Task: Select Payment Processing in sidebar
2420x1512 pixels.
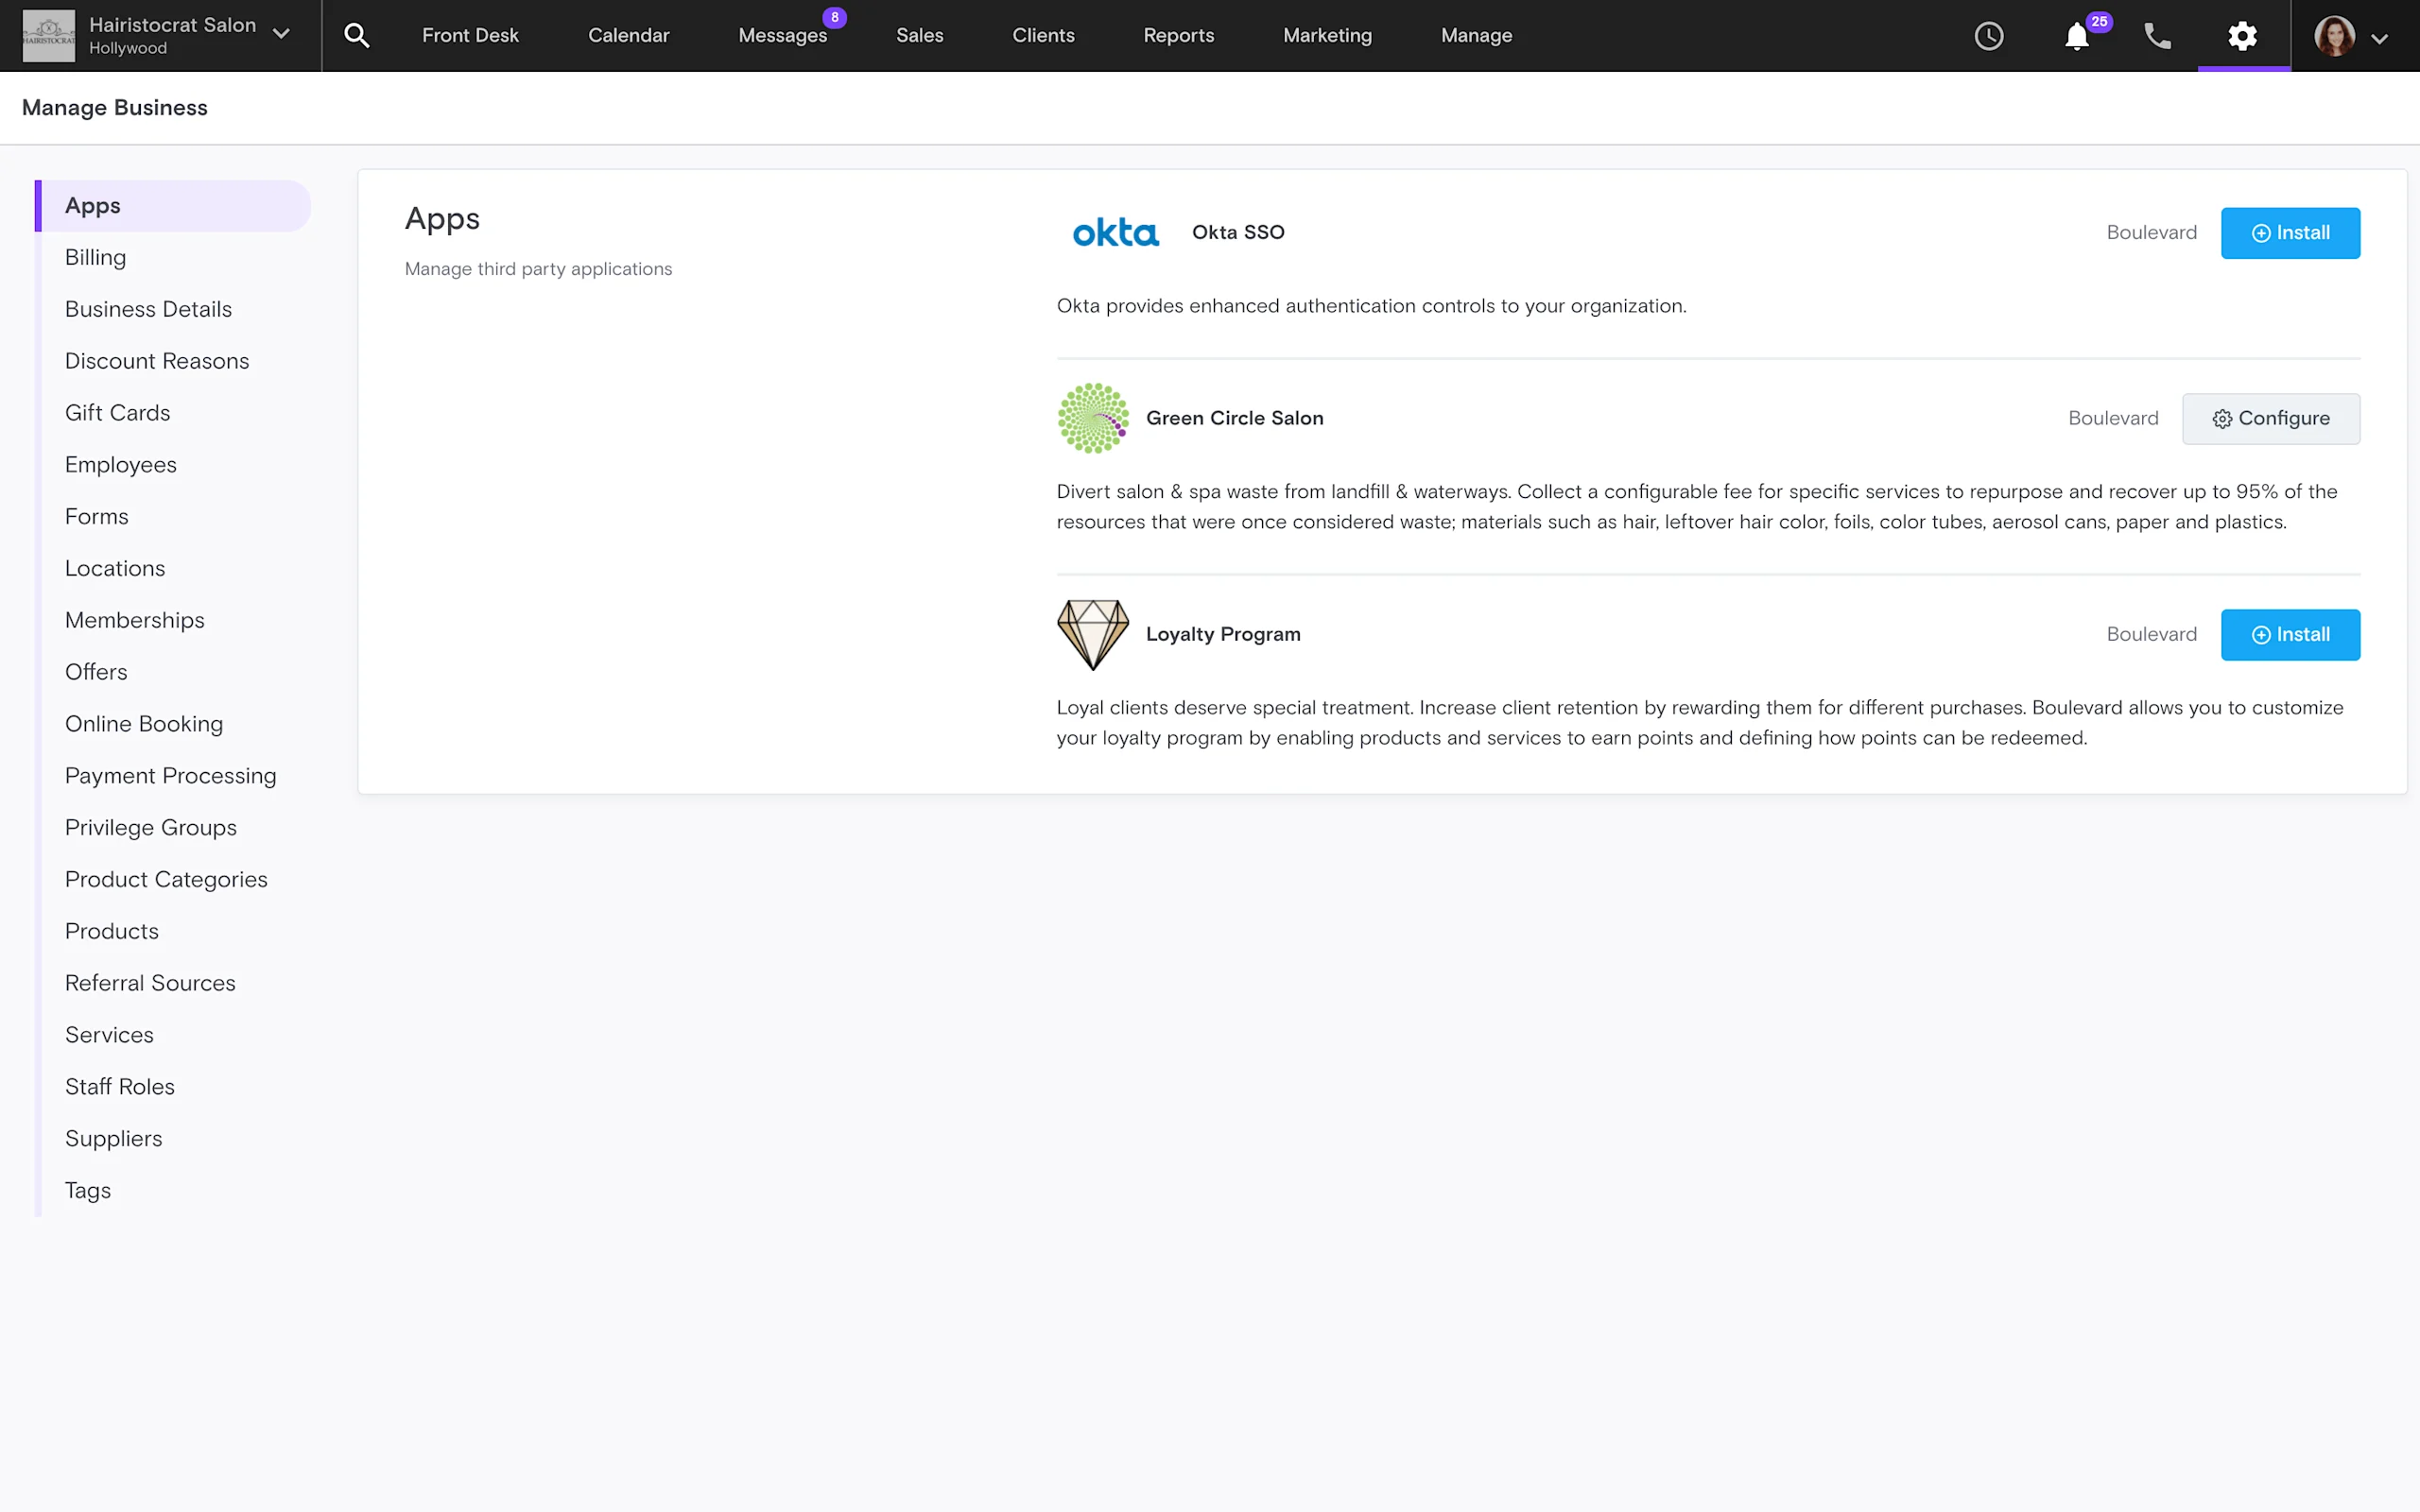Action: [170, 776]
